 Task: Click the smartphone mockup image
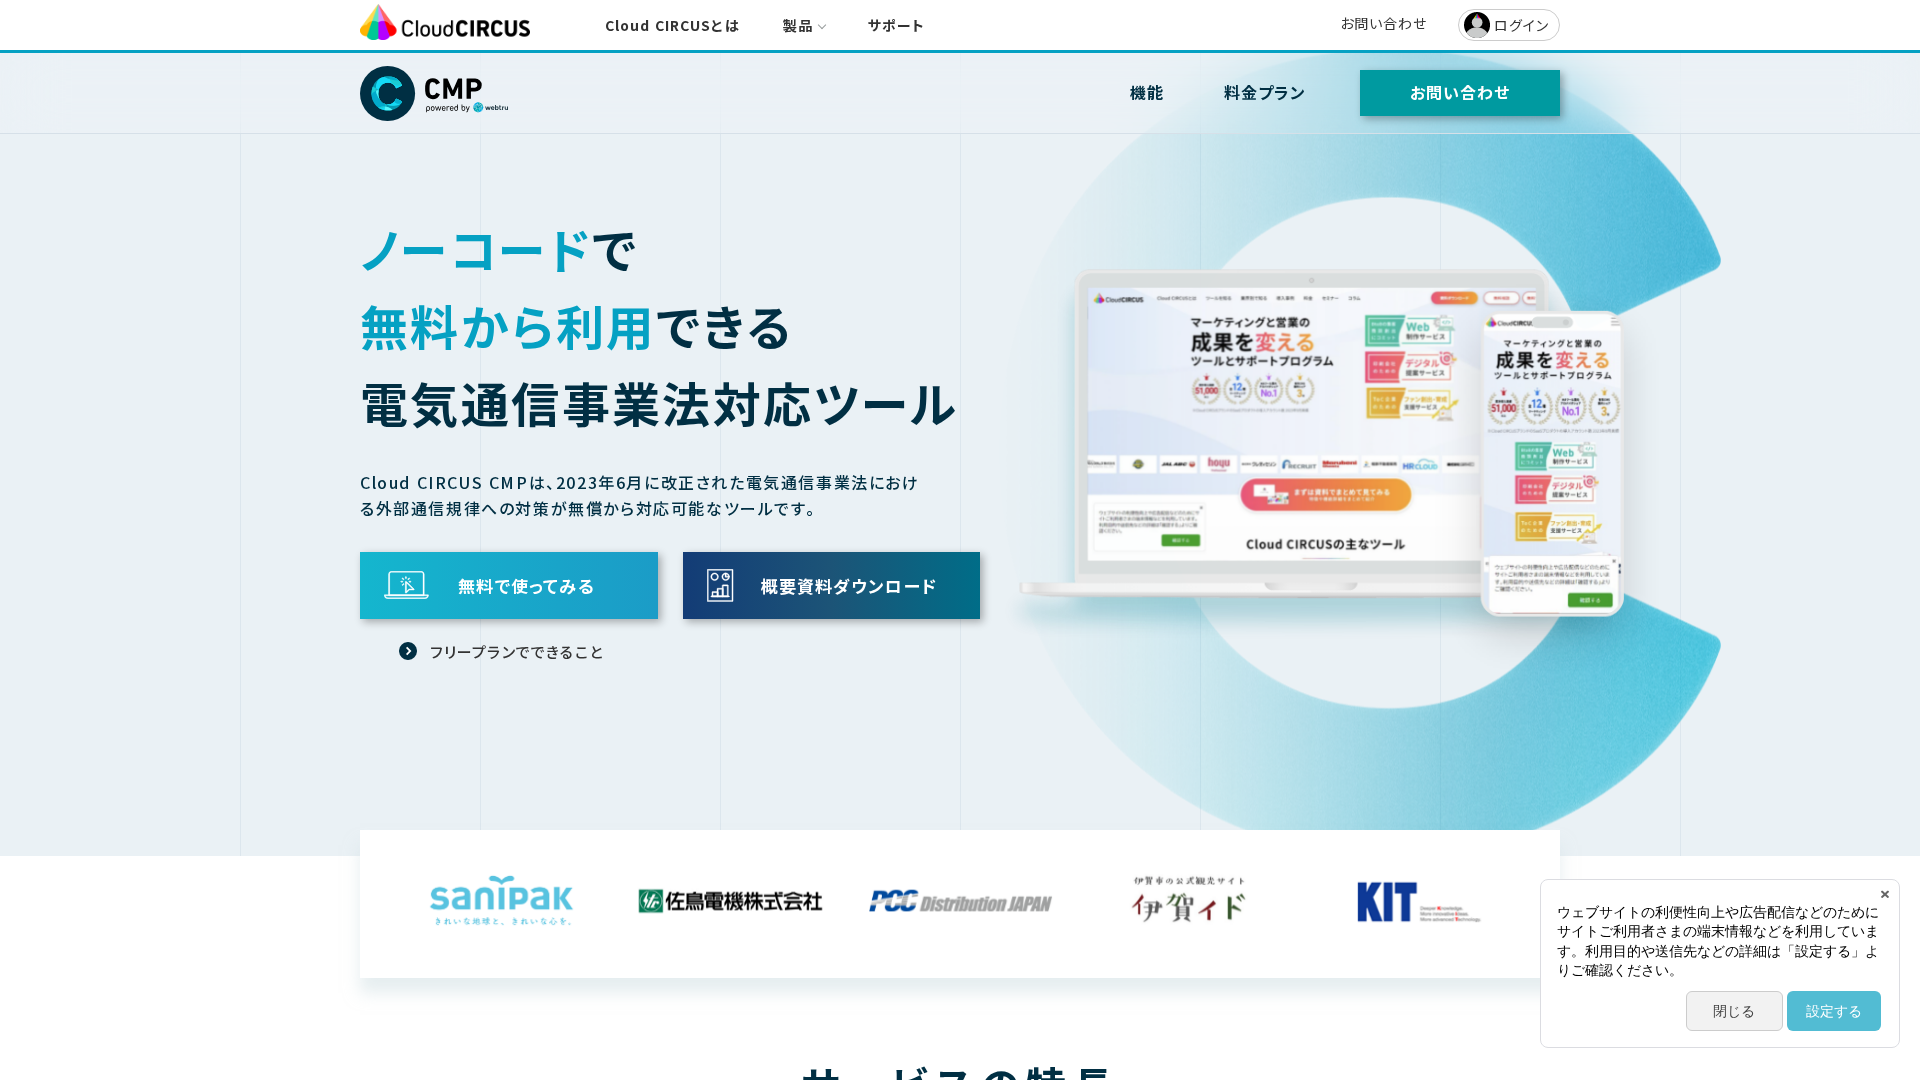[x=1552, y=464]
